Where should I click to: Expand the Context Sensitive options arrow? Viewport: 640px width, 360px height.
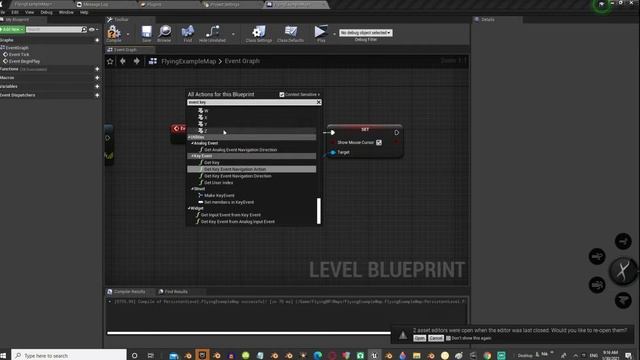[x=319, y=94]
